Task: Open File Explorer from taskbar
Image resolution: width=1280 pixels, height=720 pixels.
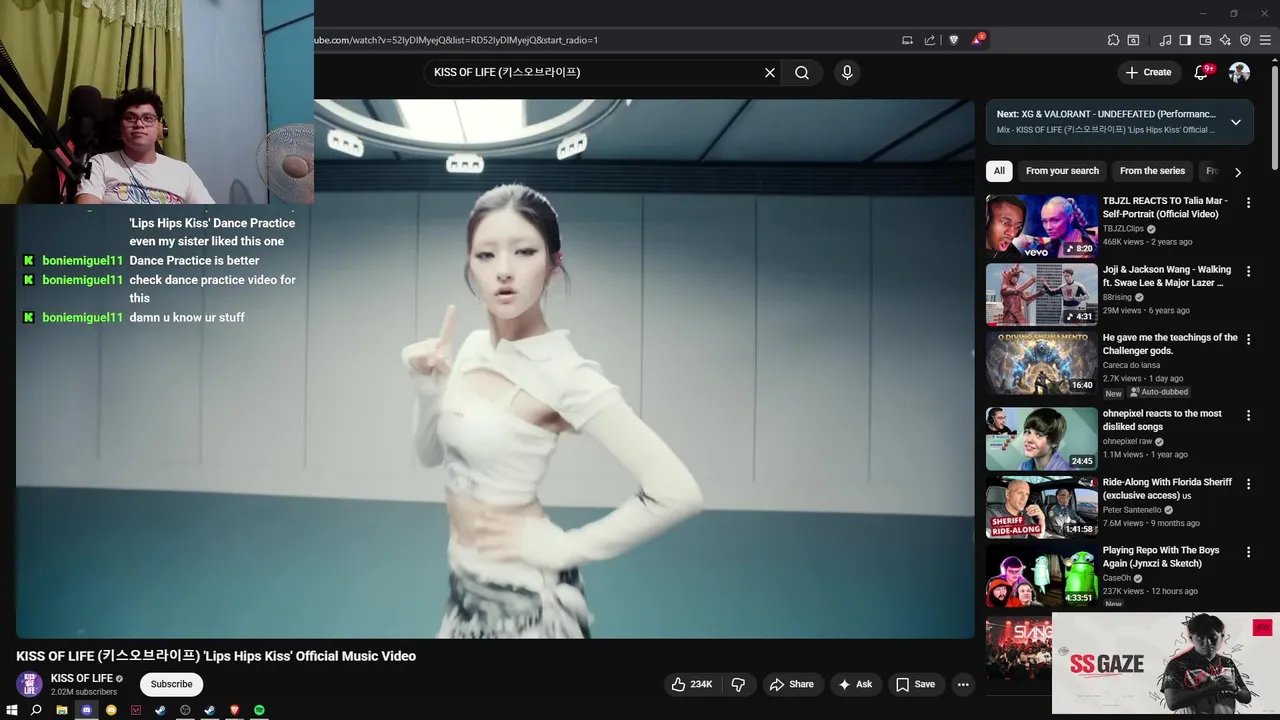Action: pos(61,710)
